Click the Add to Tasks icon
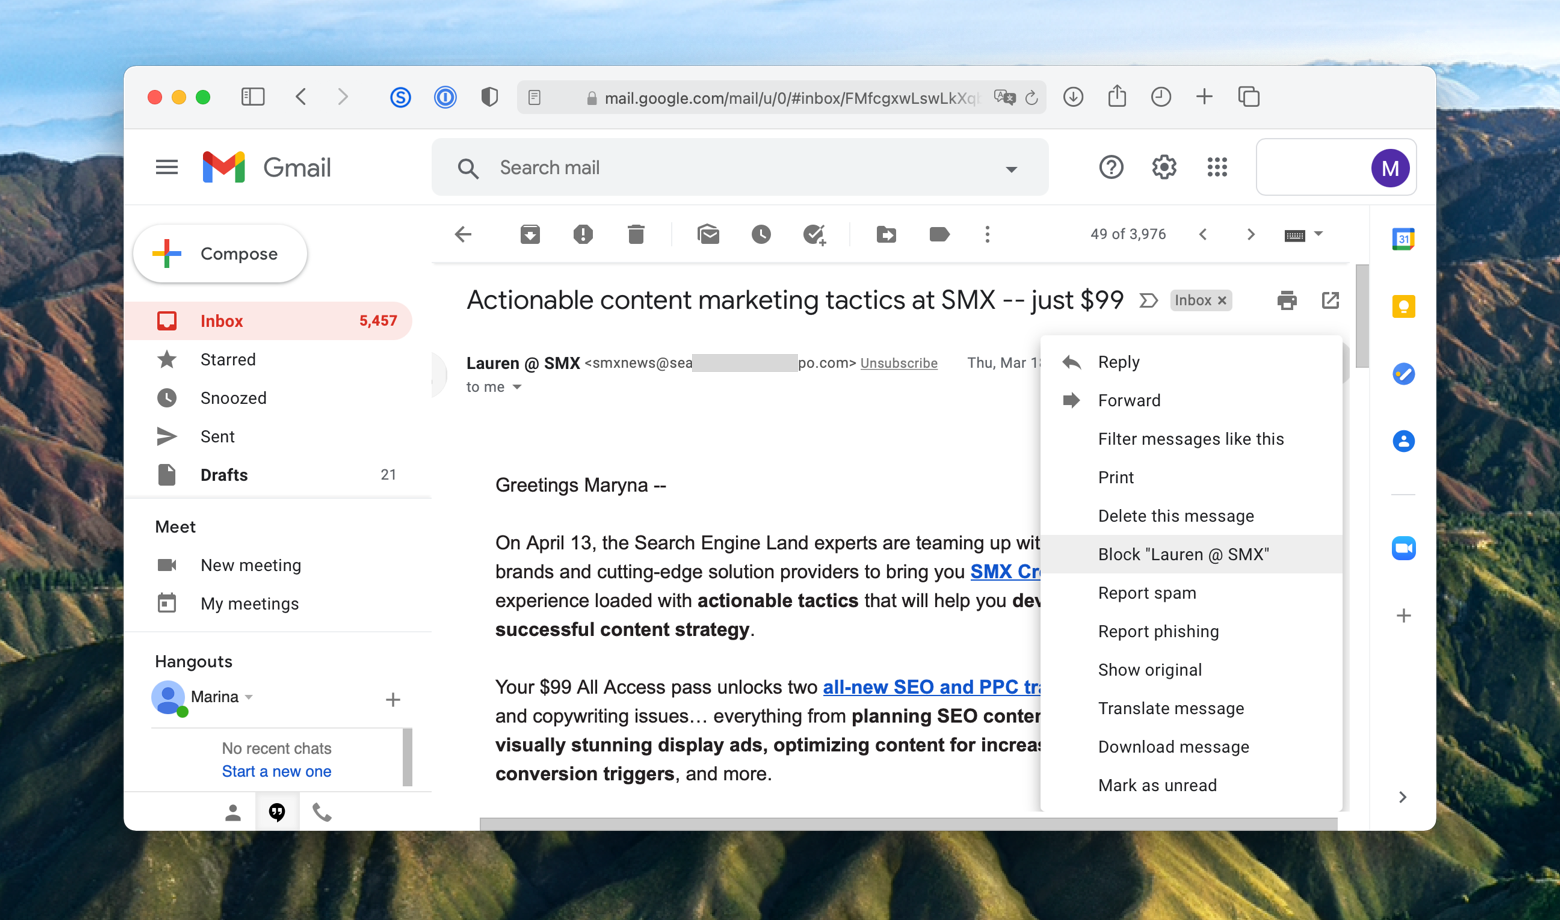 coord(814,234)
